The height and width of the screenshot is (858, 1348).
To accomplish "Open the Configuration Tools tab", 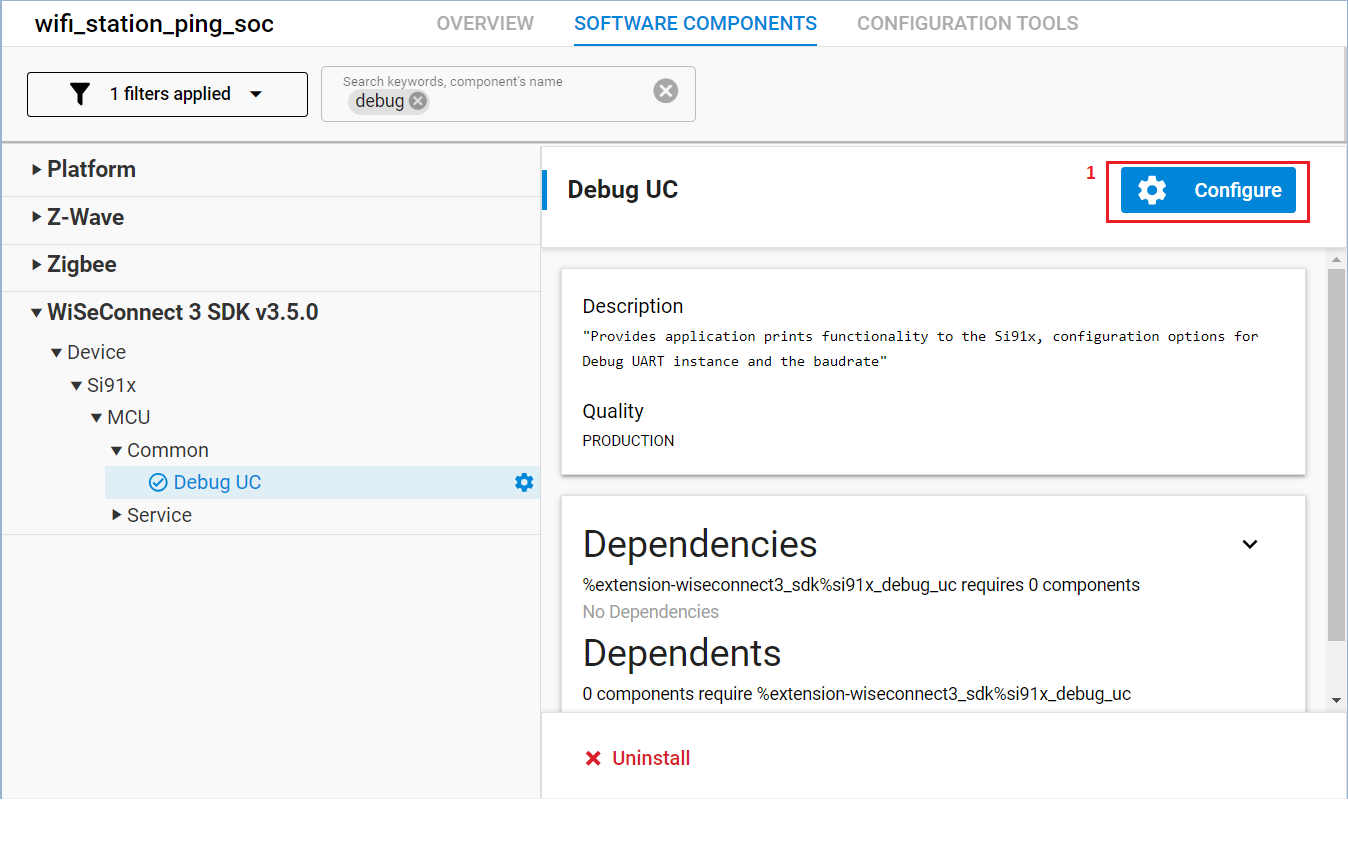I will pyautogui.click(x=967, y=23).
